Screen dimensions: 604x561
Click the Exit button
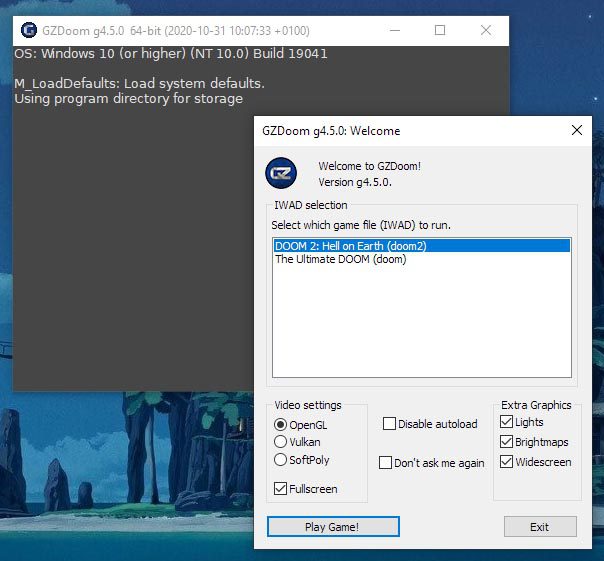coord(540,527)
